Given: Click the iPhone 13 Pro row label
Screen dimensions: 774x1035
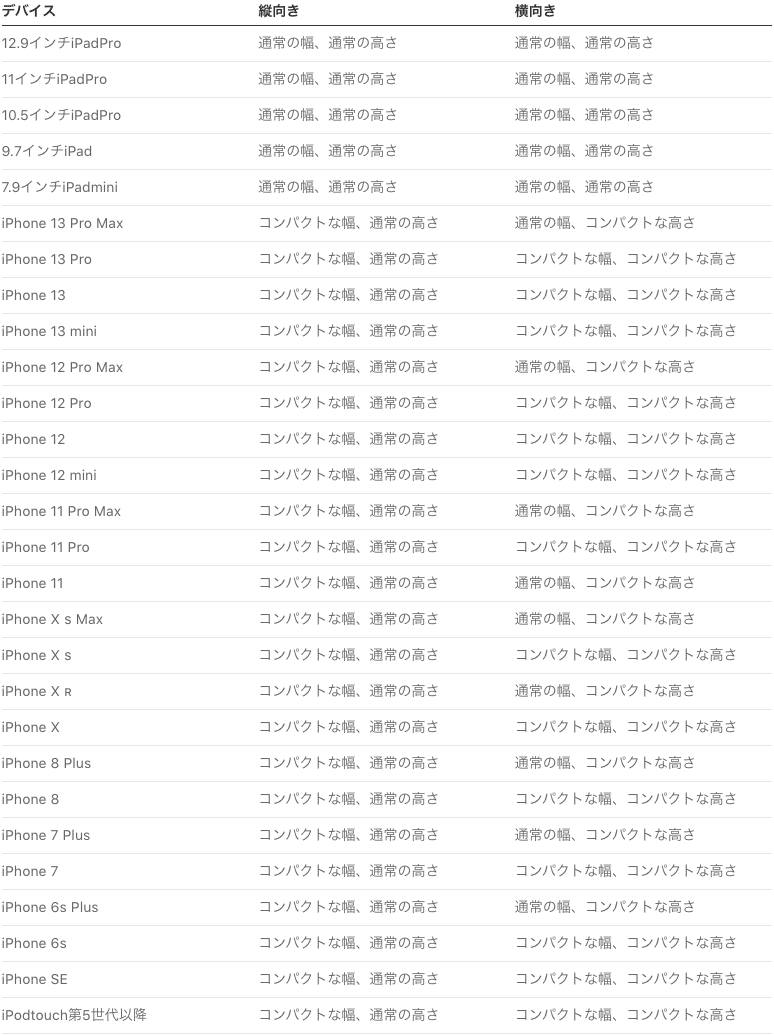Looking at the screenshot, I should [x=46, y=259].
